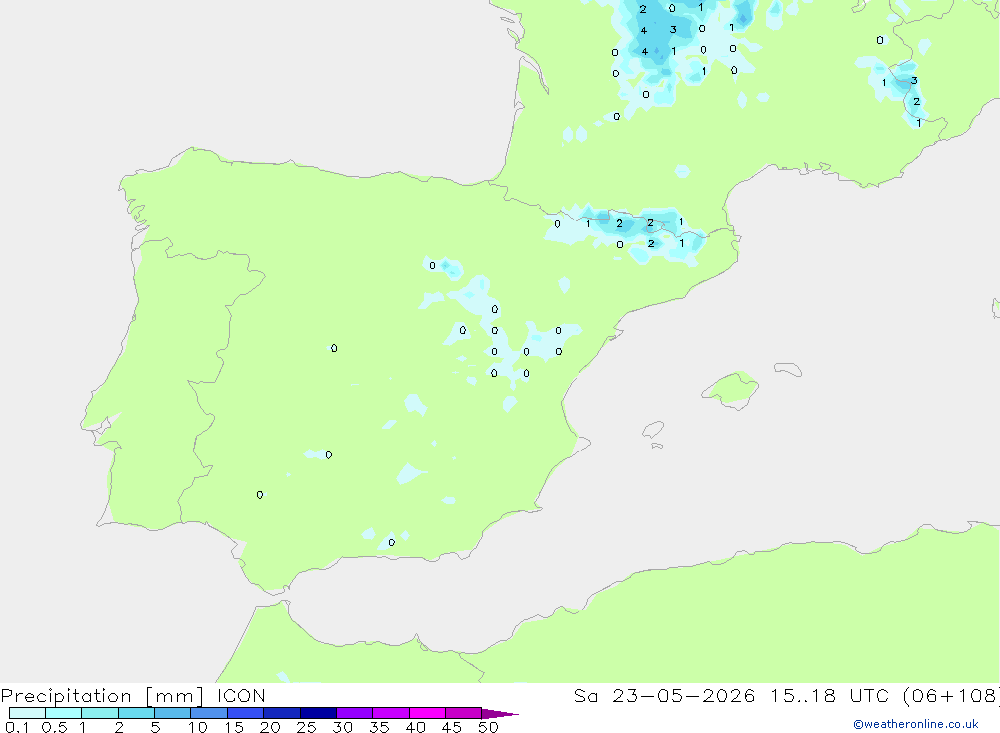
Task: Select the 40–45 mm magenta legend swatch
Action: 427,713
